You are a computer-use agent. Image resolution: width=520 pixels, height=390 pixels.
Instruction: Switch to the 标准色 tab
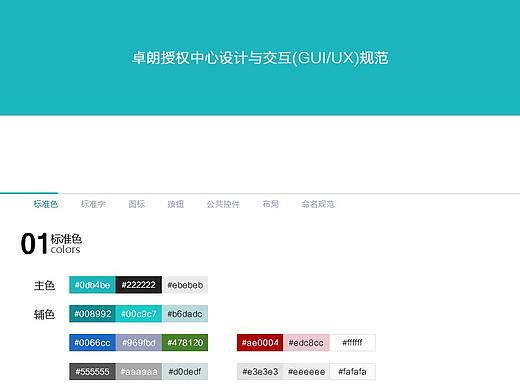pyautogui.click(x=46, y=204)
